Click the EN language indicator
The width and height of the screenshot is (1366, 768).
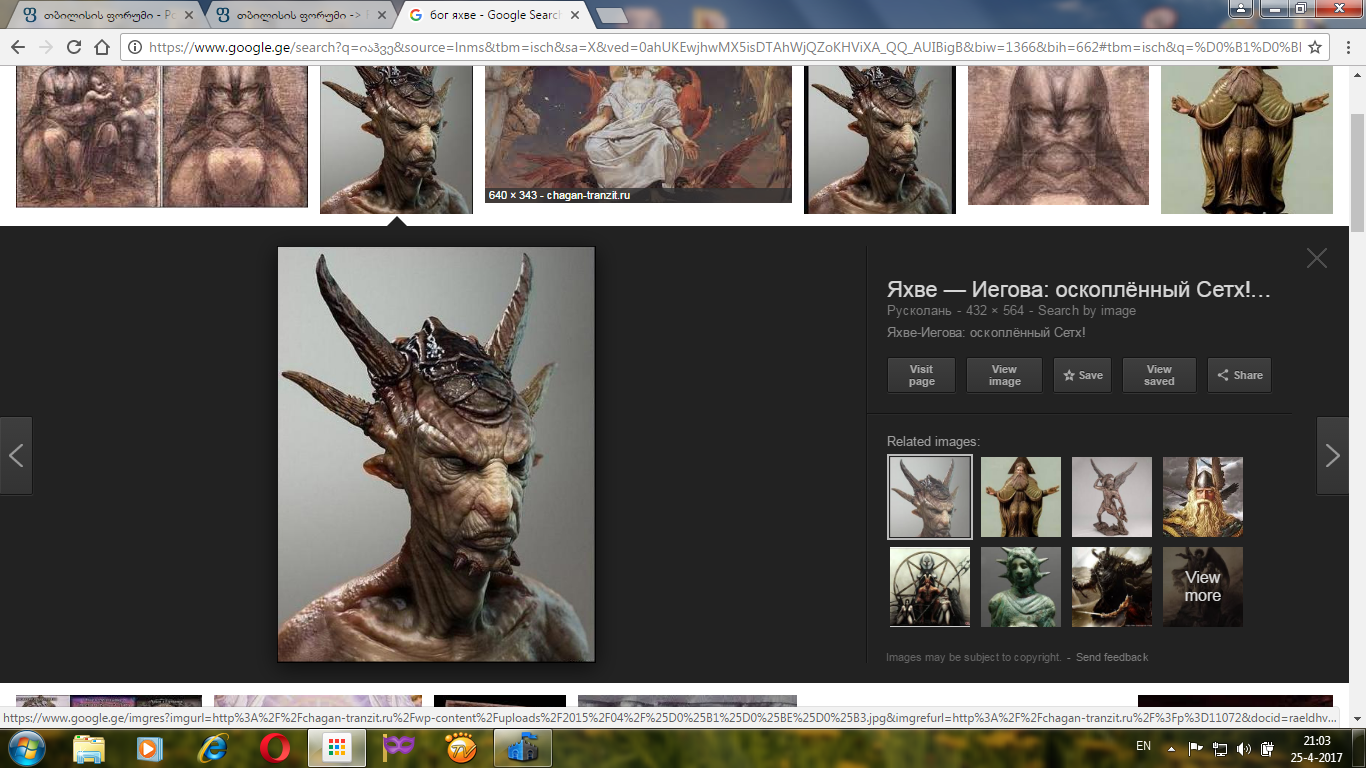(x=1144, y=747)
